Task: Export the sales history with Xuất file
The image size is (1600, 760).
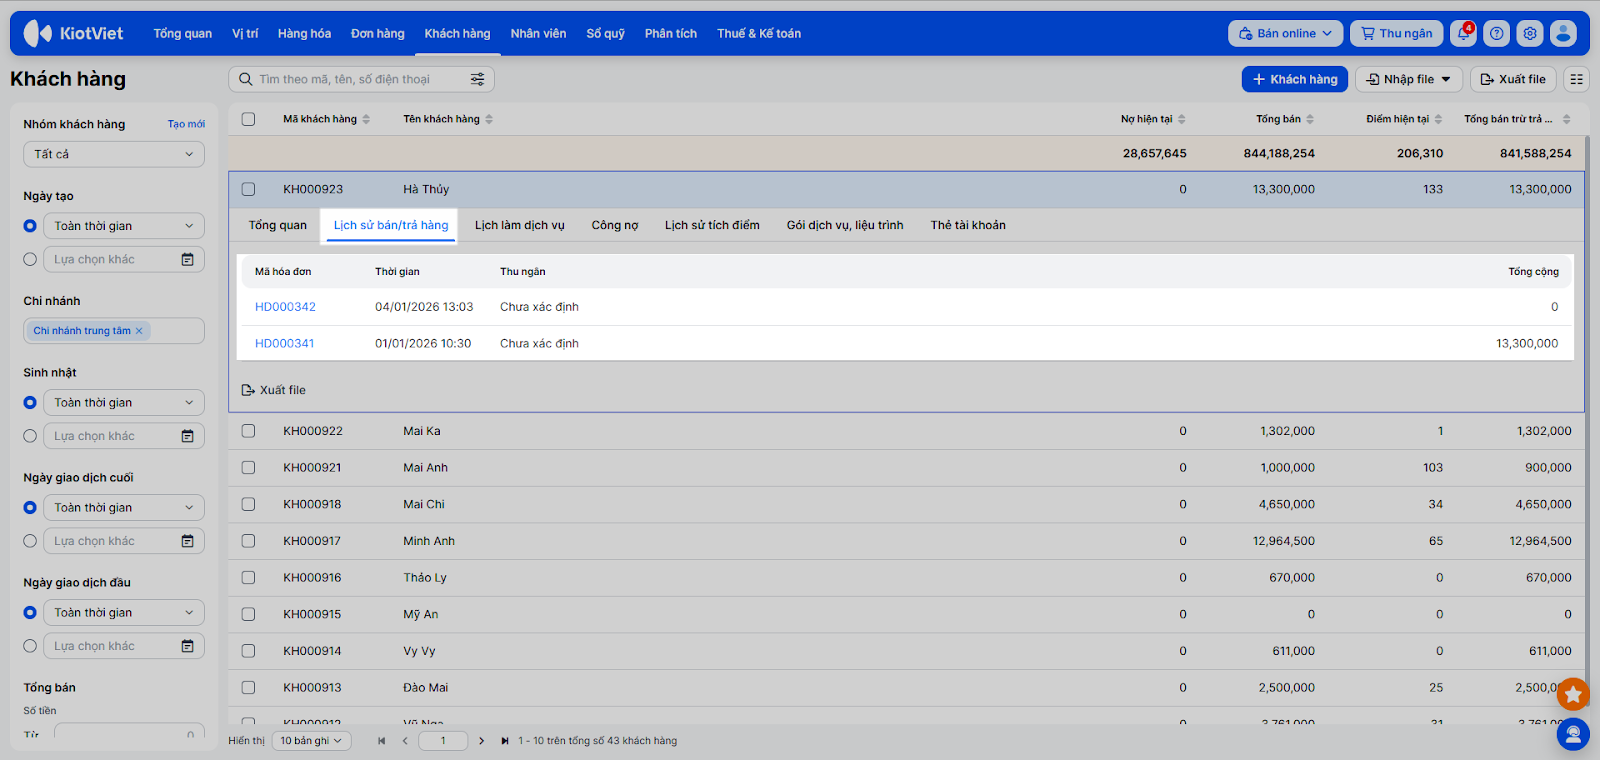Action: coord(274,390)
